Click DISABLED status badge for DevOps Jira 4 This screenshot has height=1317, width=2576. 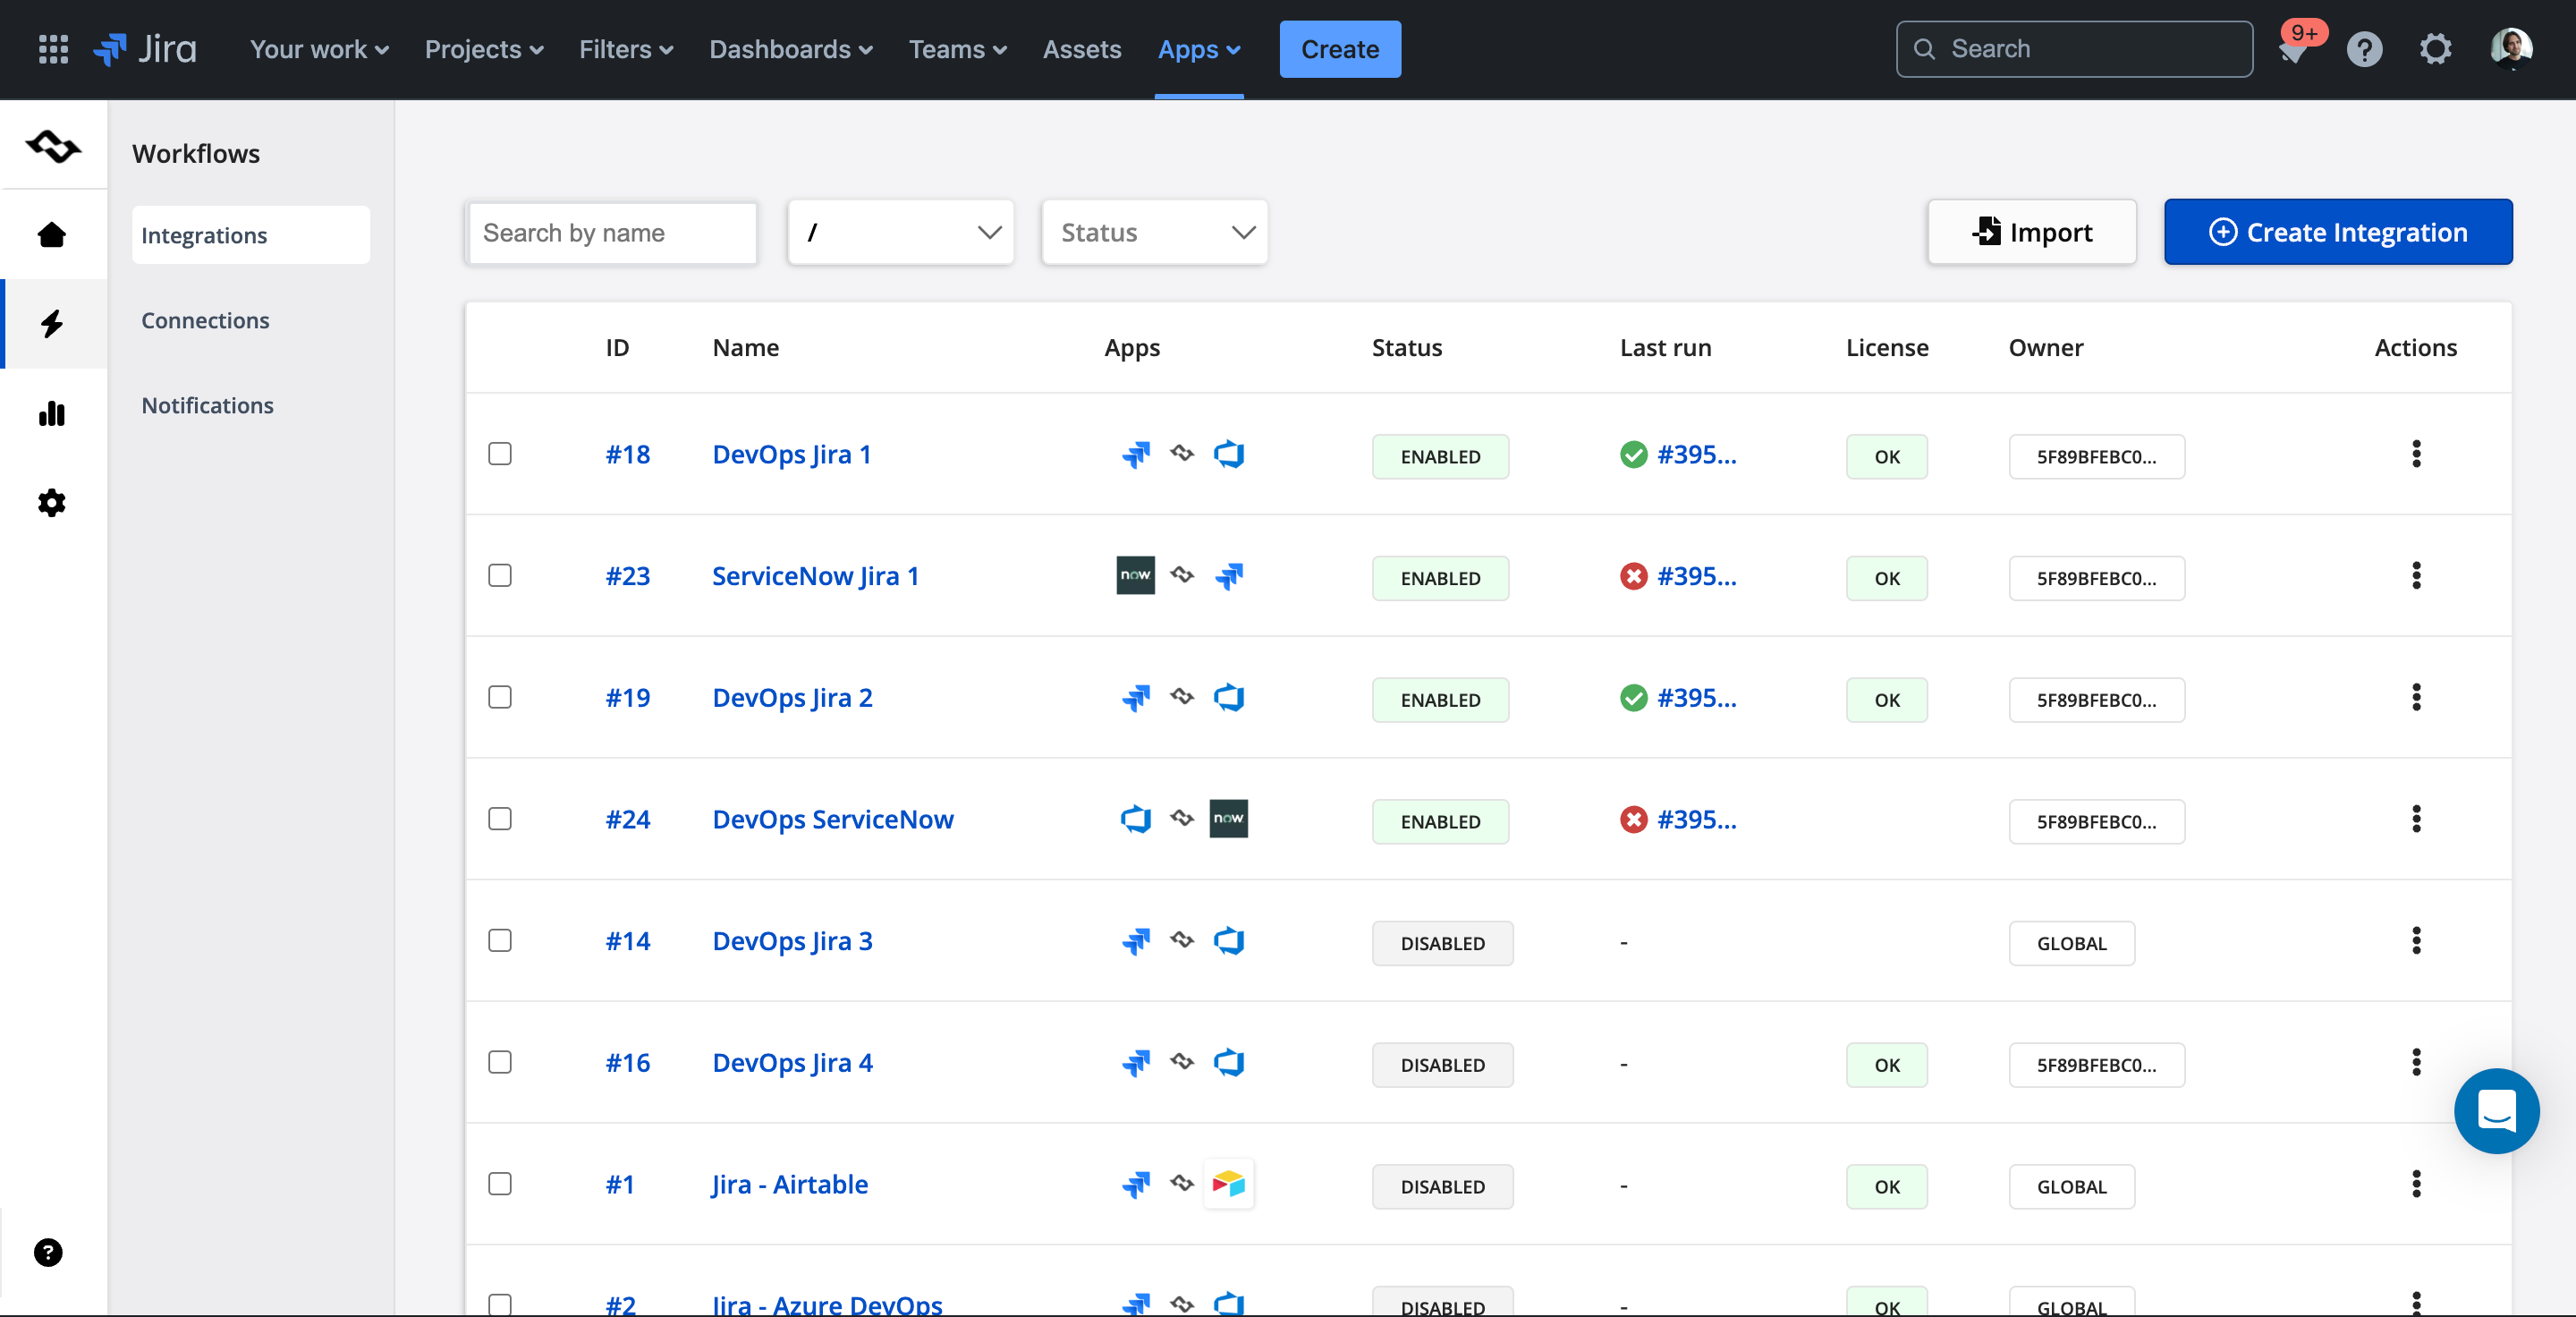[x=1442, y=1065]
